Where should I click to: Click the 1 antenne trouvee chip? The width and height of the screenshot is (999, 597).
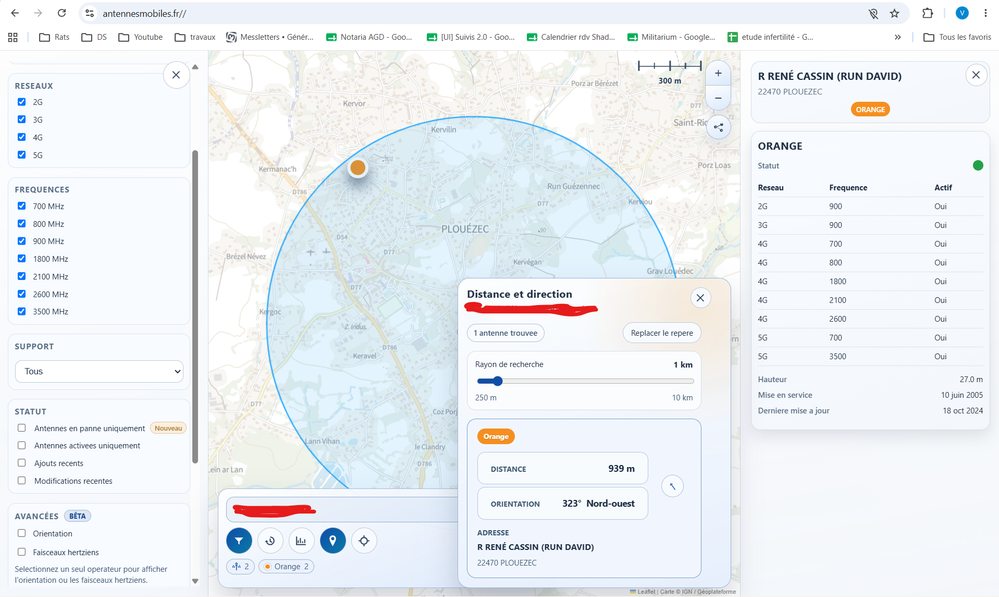(505, 333)
